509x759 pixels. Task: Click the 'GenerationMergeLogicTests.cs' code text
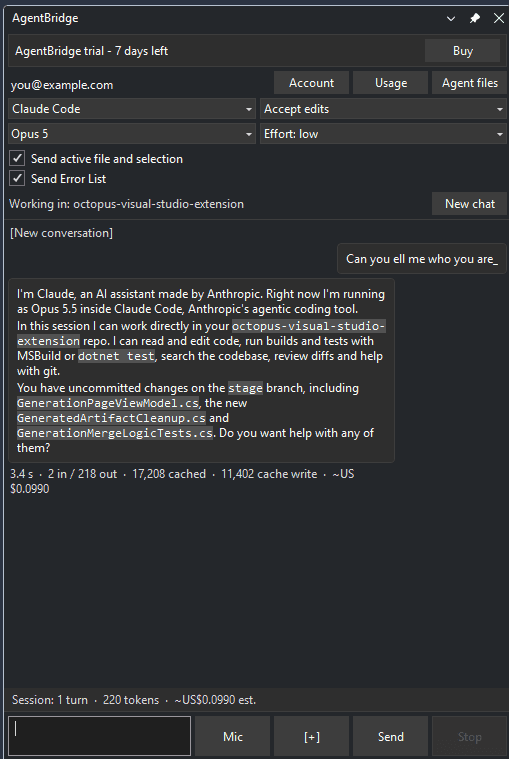115,433
